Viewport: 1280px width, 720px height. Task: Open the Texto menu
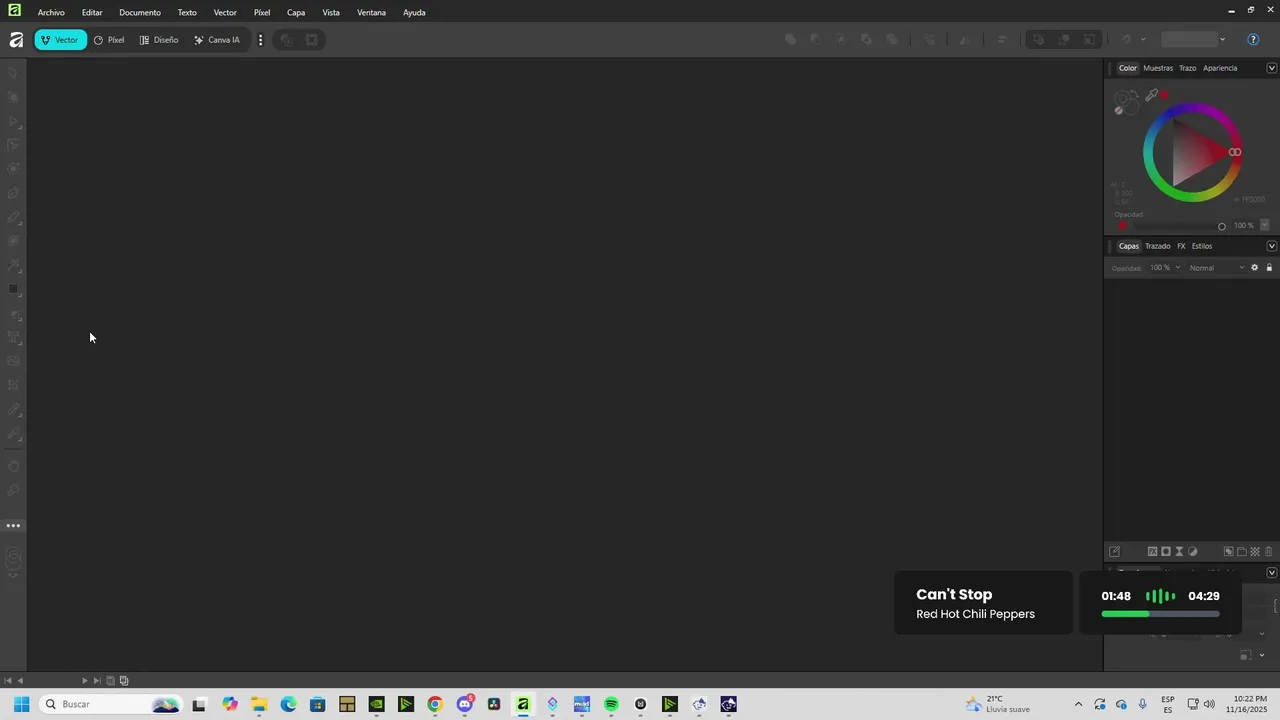(x=187, y=12)
